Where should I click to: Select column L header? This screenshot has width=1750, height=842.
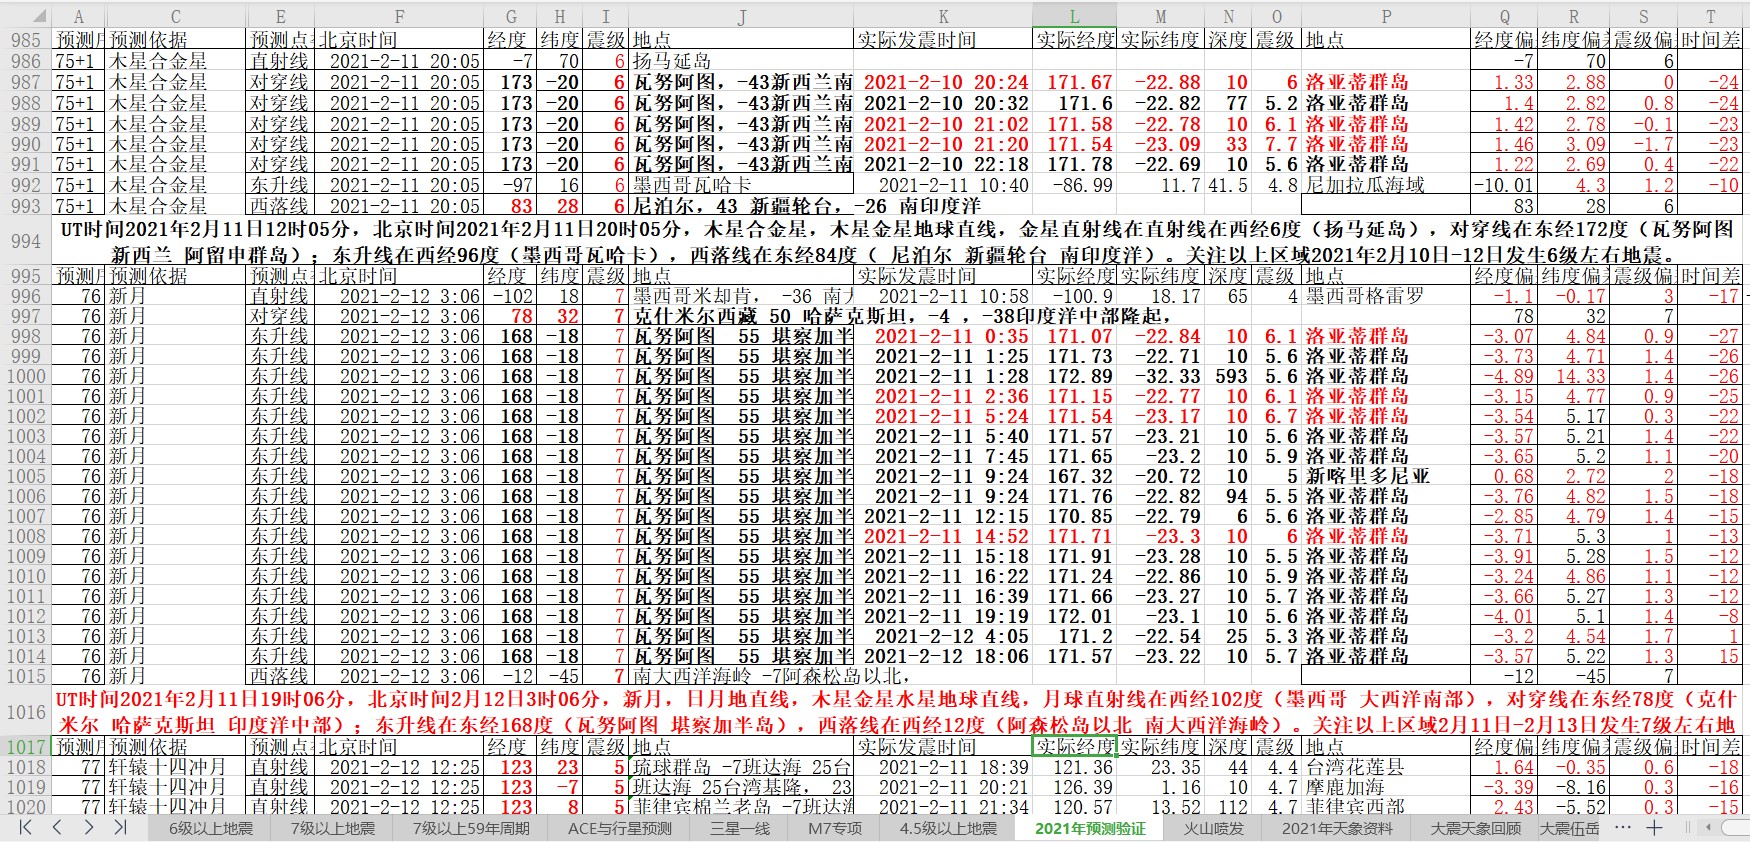(x=1074, y=16)
